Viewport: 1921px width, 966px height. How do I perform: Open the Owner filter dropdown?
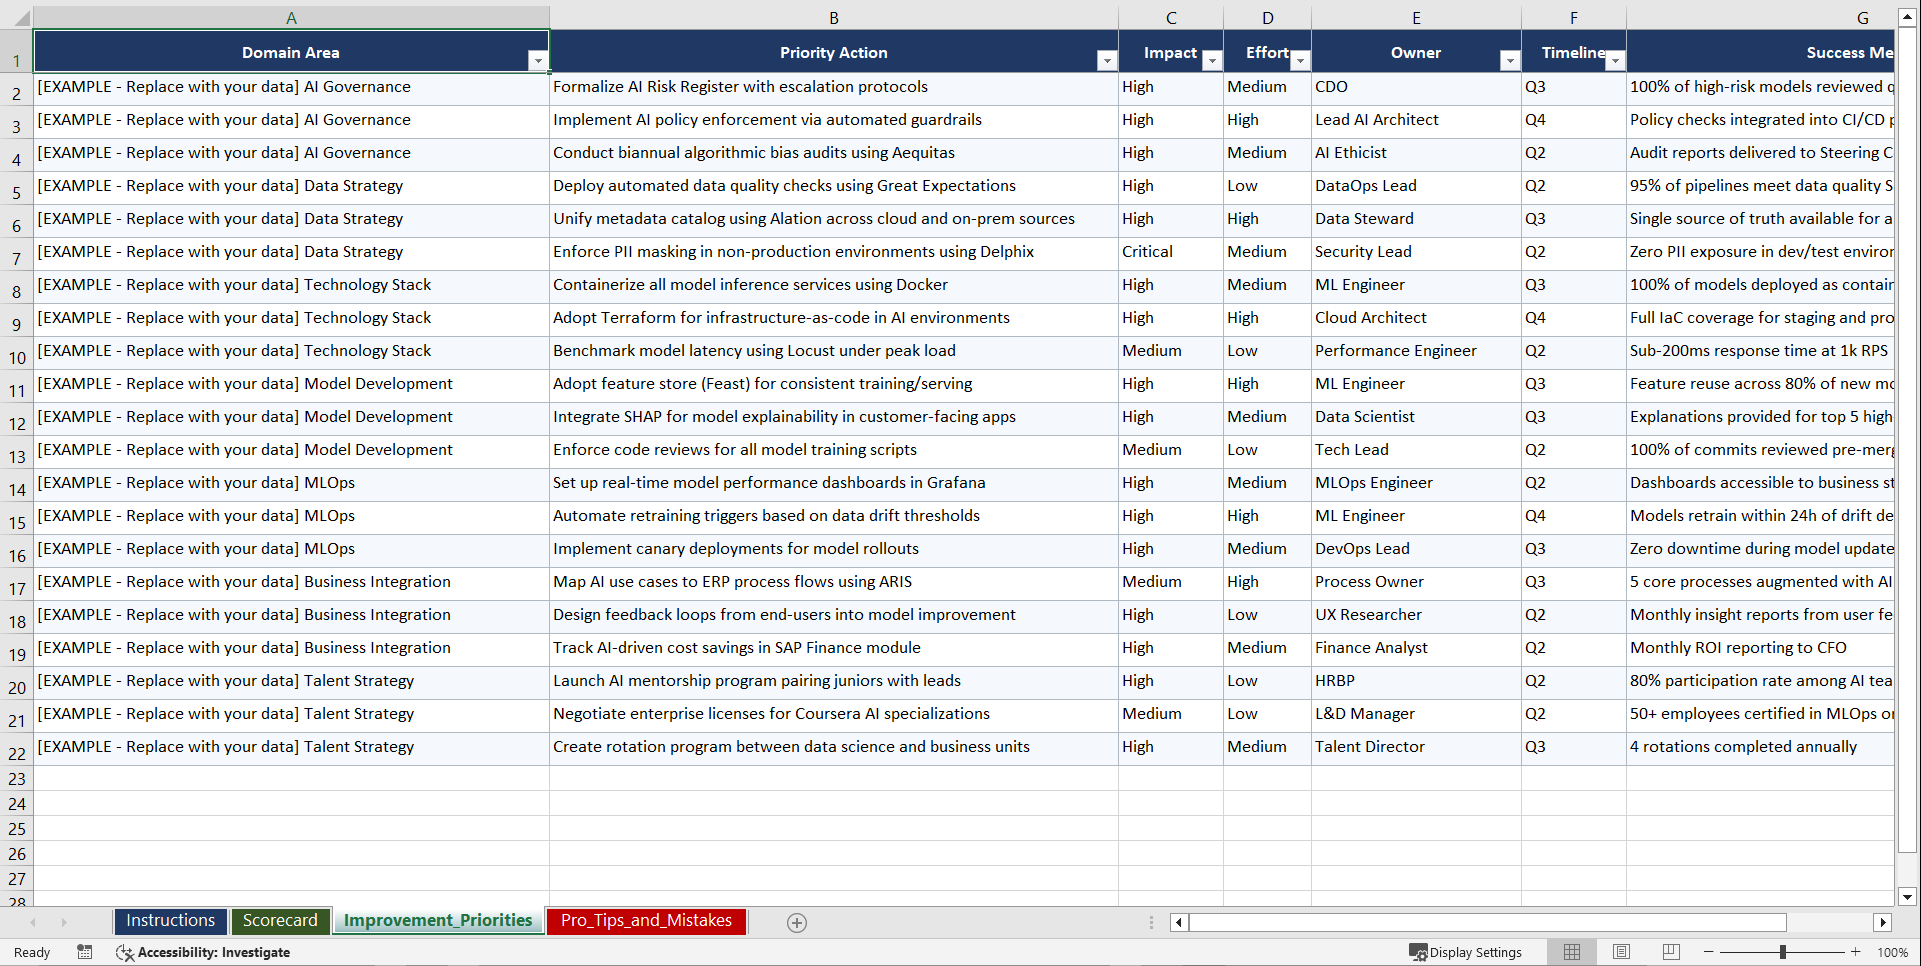(x=1509, y=61)
